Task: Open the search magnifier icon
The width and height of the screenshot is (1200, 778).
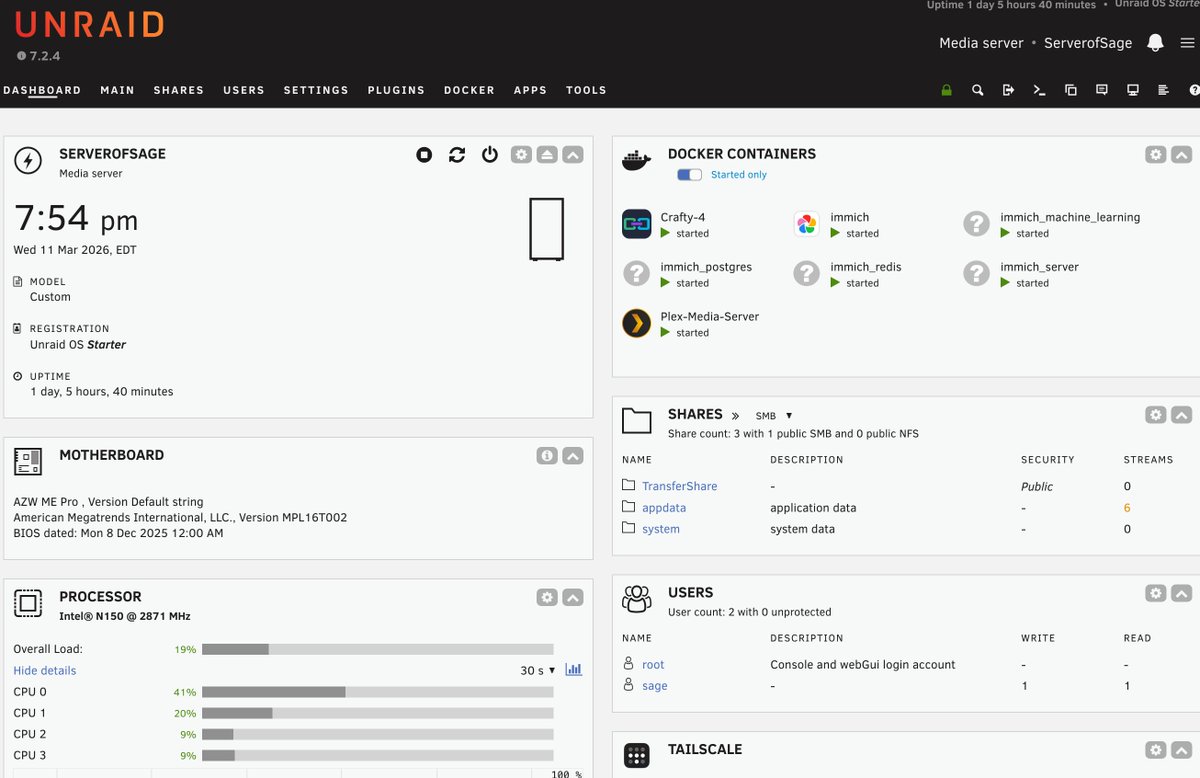Action: coord(977,90)
